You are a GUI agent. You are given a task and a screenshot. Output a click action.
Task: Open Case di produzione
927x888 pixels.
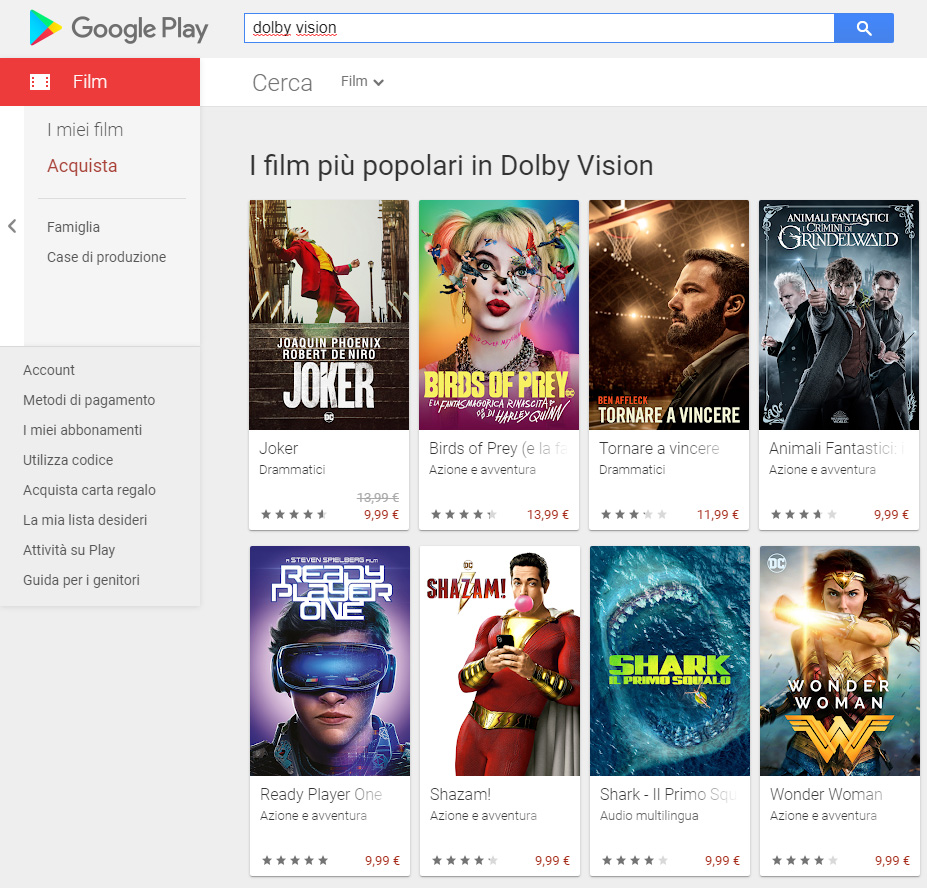(x=106, y=257)
